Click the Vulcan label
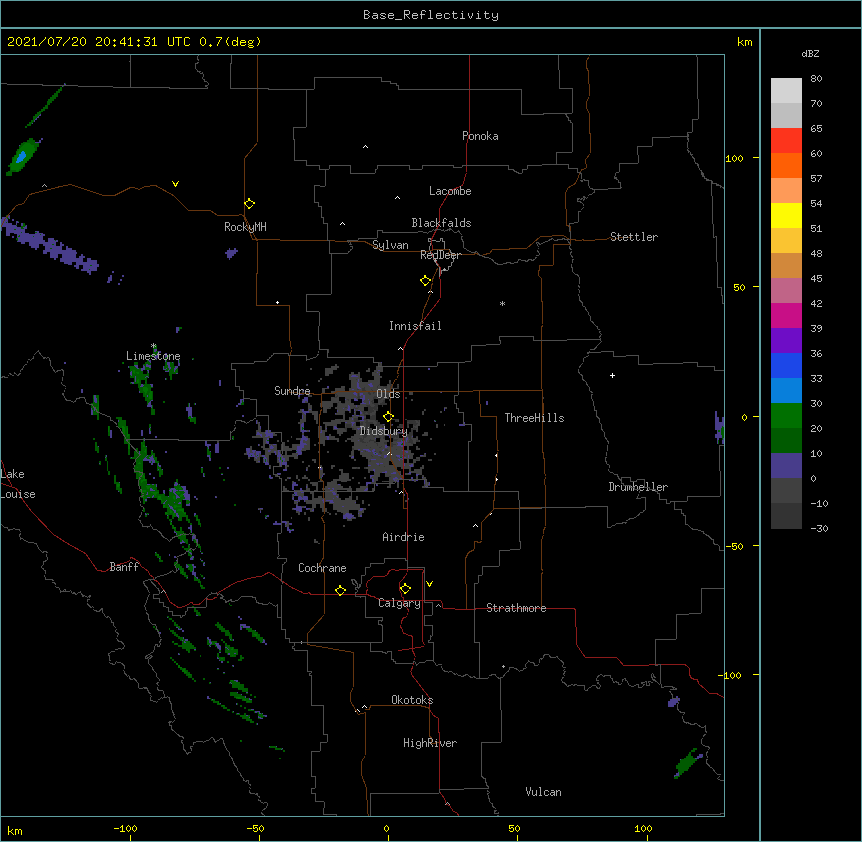The height and width of the screenshot is (842, 862). coord(543,792)
